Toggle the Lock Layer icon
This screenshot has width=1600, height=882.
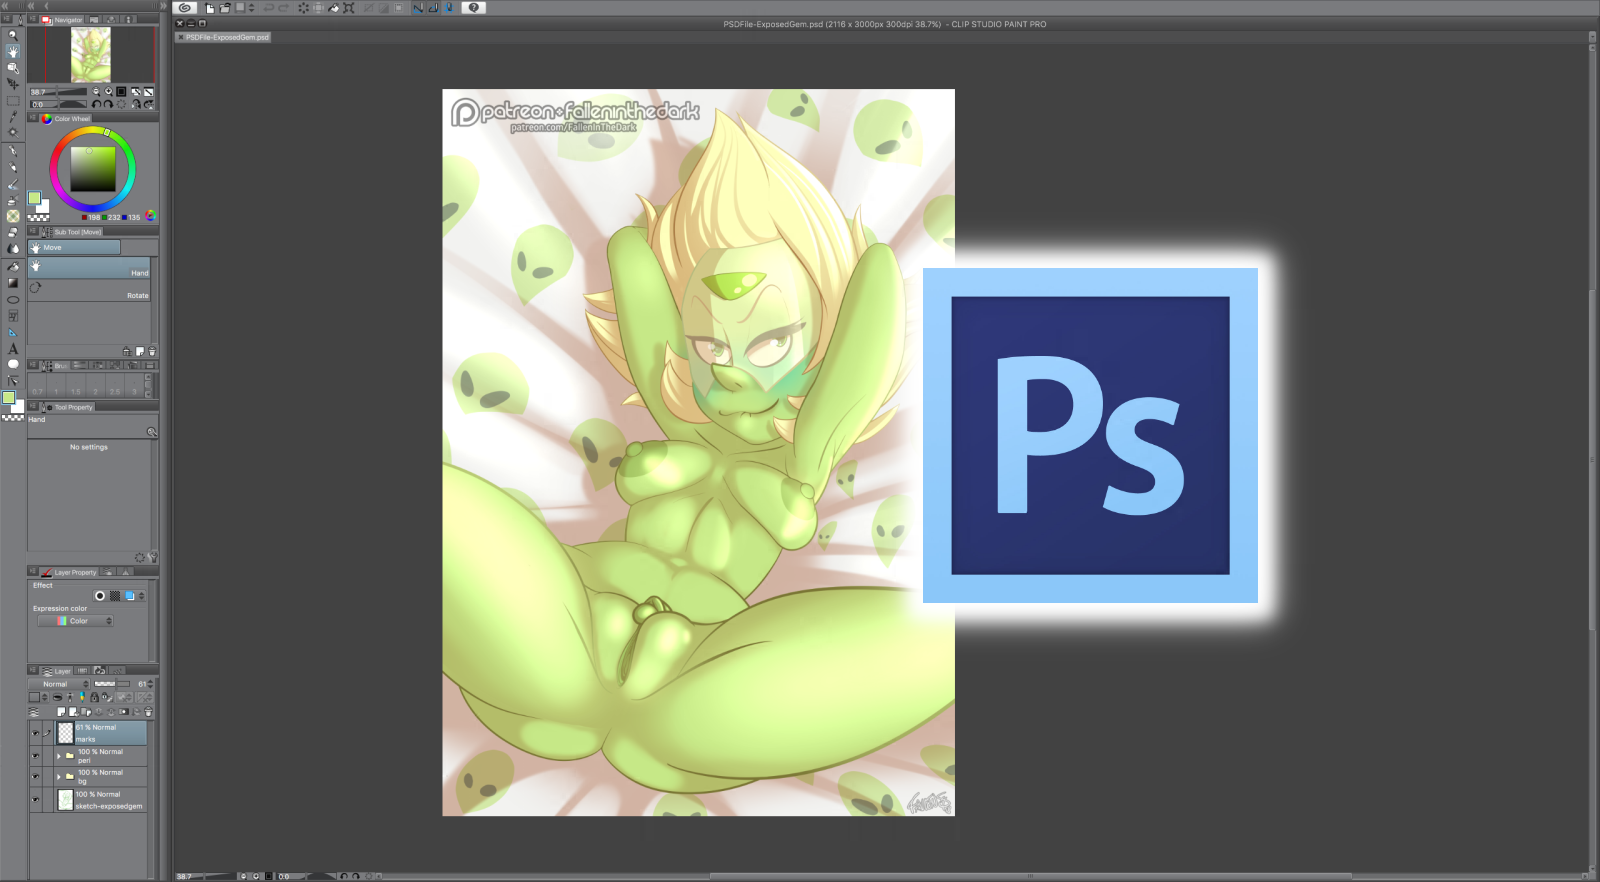(x=94, y=697)
